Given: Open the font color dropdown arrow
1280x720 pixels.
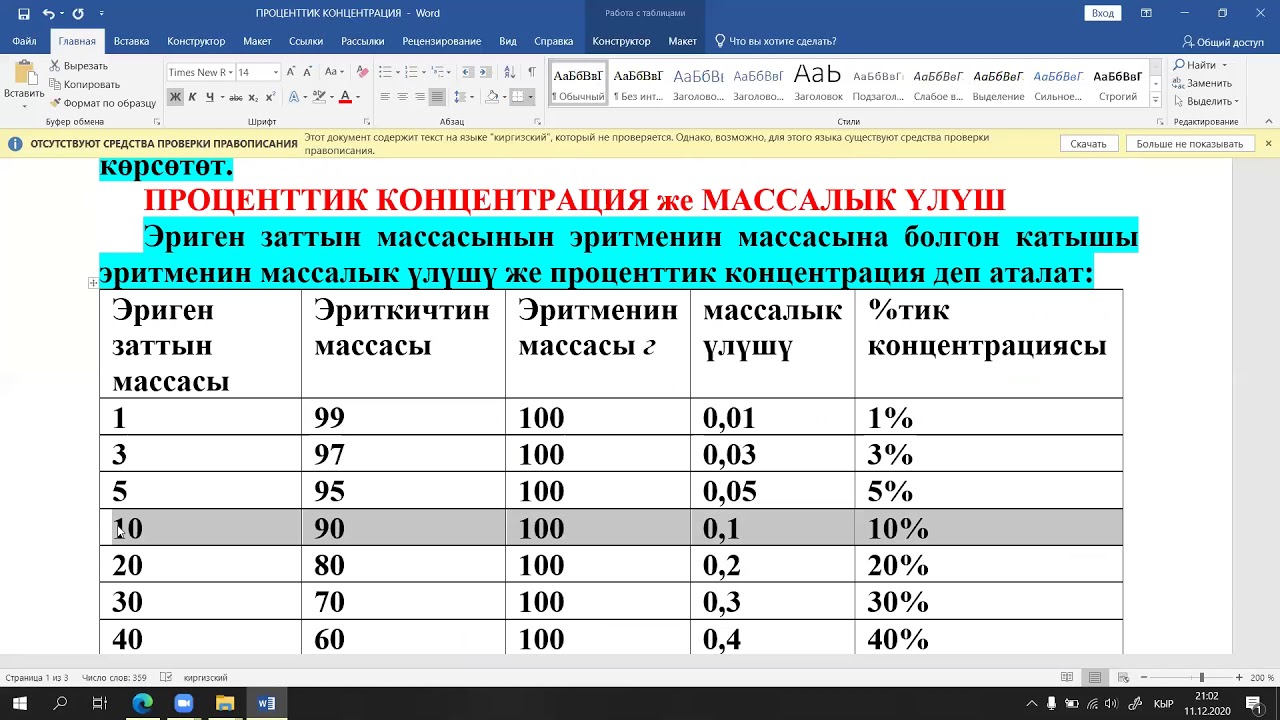Looking at the screenshot, I should click(357, 97).
